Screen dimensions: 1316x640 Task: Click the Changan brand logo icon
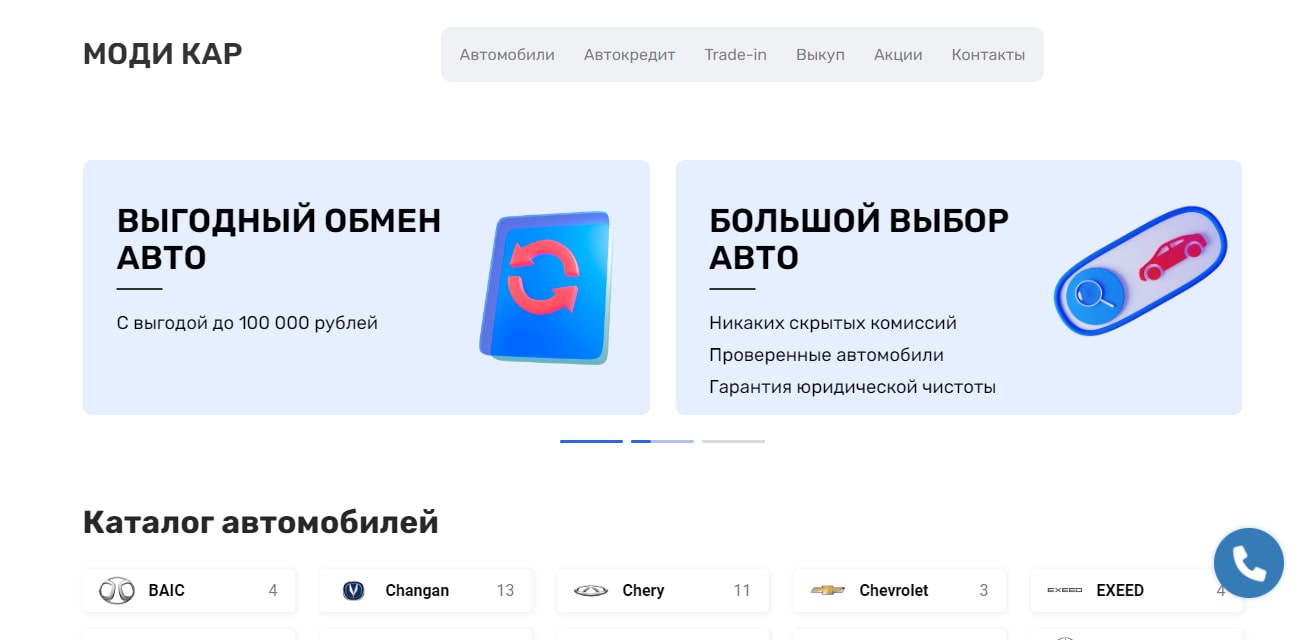click(x=353, y=591)
